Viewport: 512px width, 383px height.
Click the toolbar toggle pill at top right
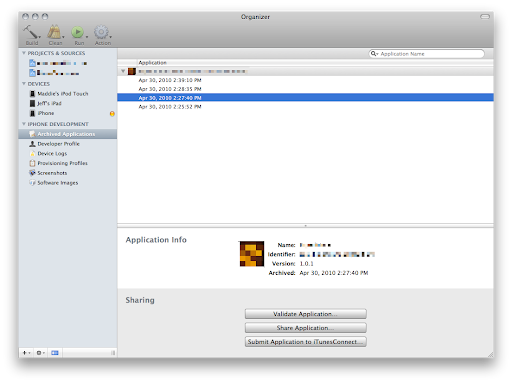(485, 16)
